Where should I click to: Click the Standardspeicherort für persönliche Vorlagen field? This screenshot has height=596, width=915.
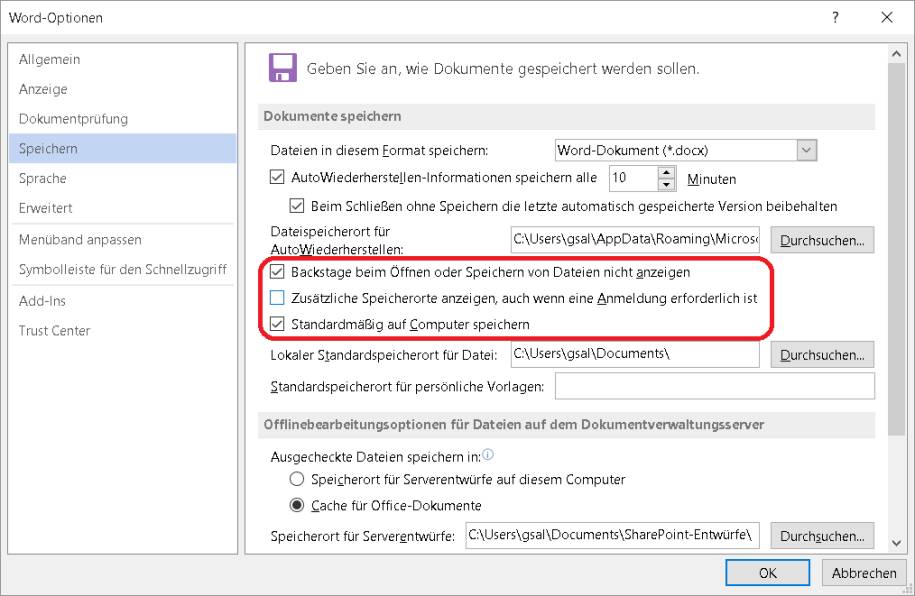714,386
